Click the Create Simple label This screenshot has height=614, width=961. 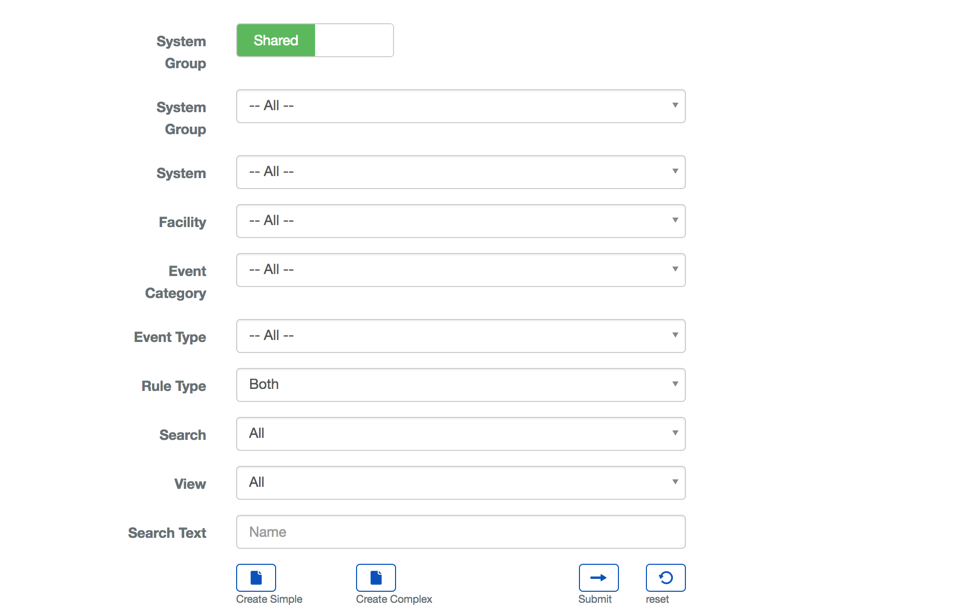click(269, 599)
